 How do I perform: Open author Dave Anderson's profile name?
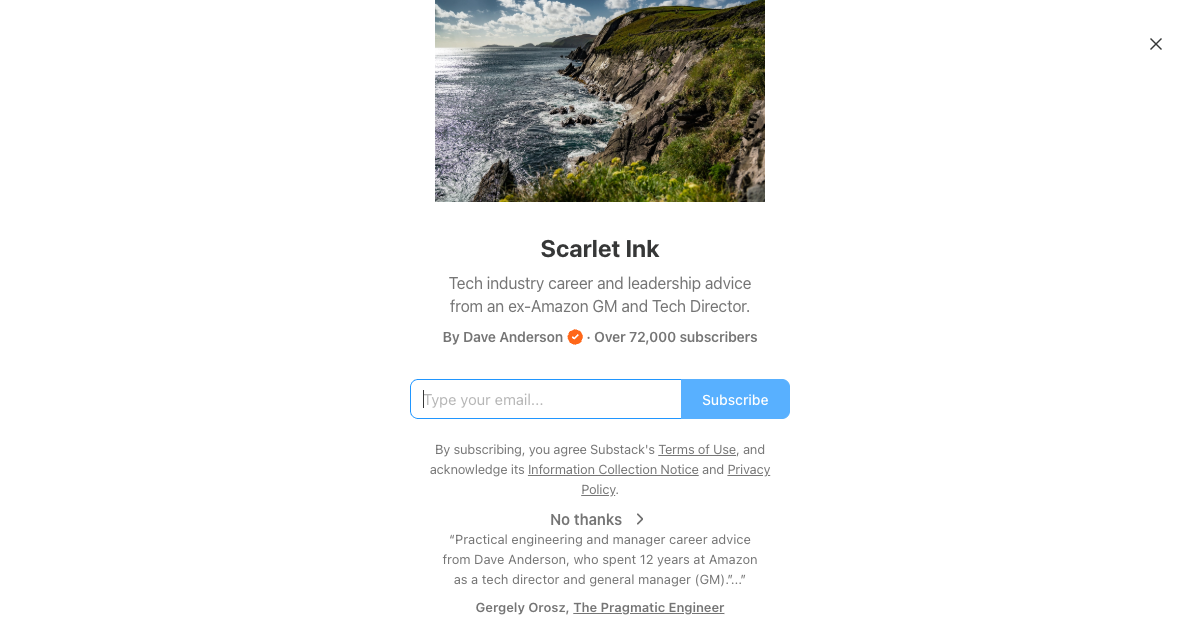click(x=513, y=337)
